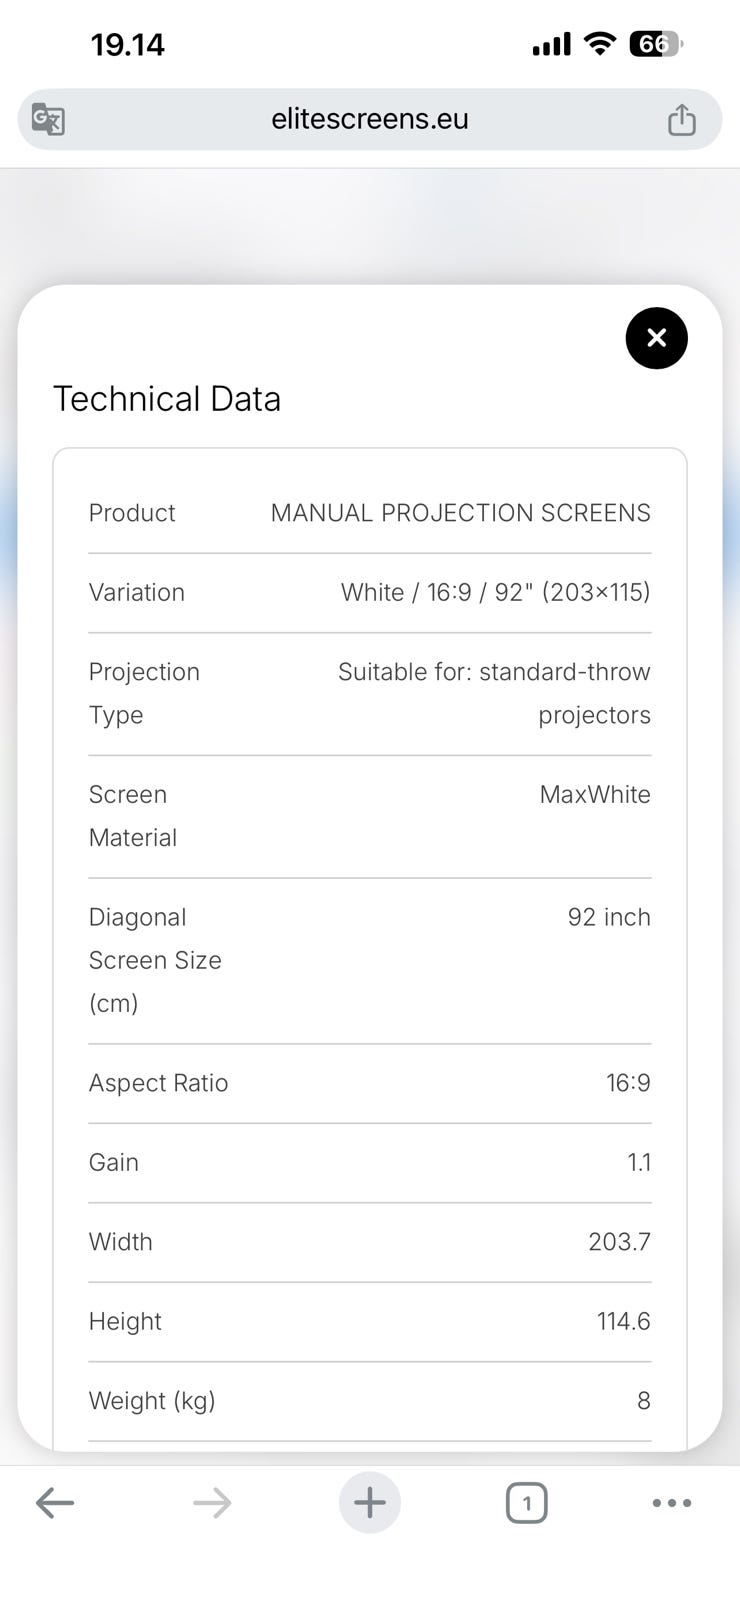Tap the MANUAL PROJECTION SCREENS value

[460, 513]
